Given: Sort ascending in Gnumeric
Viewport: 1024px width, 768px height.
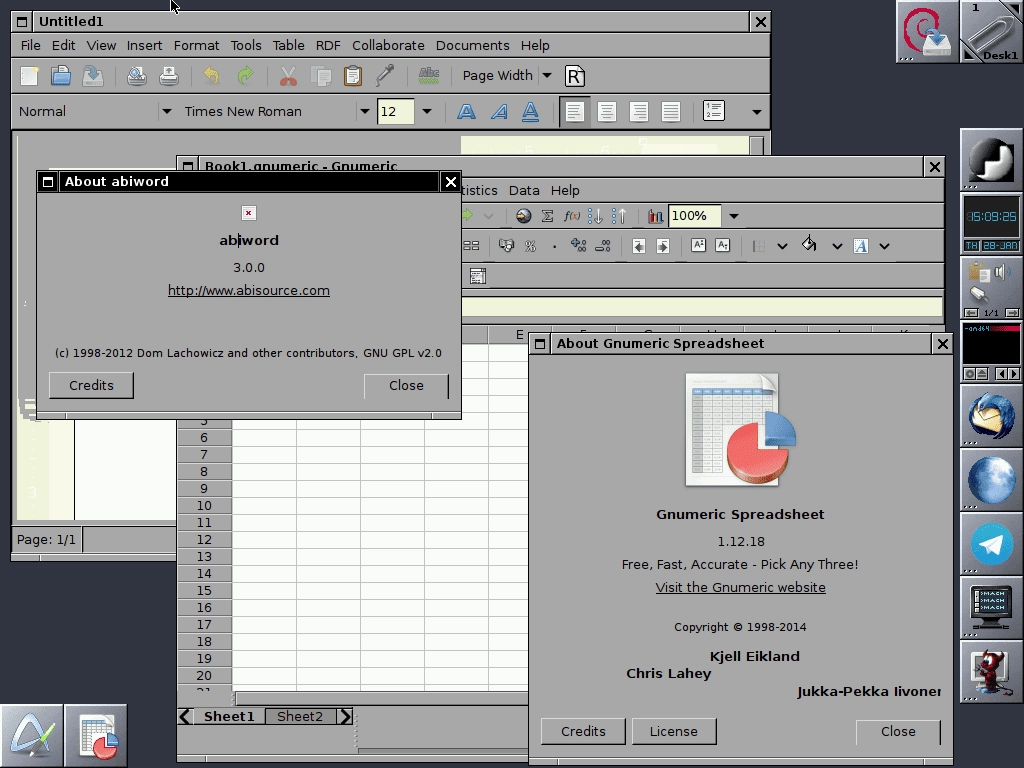Looking at the screenshot, I should pos(595,216).
